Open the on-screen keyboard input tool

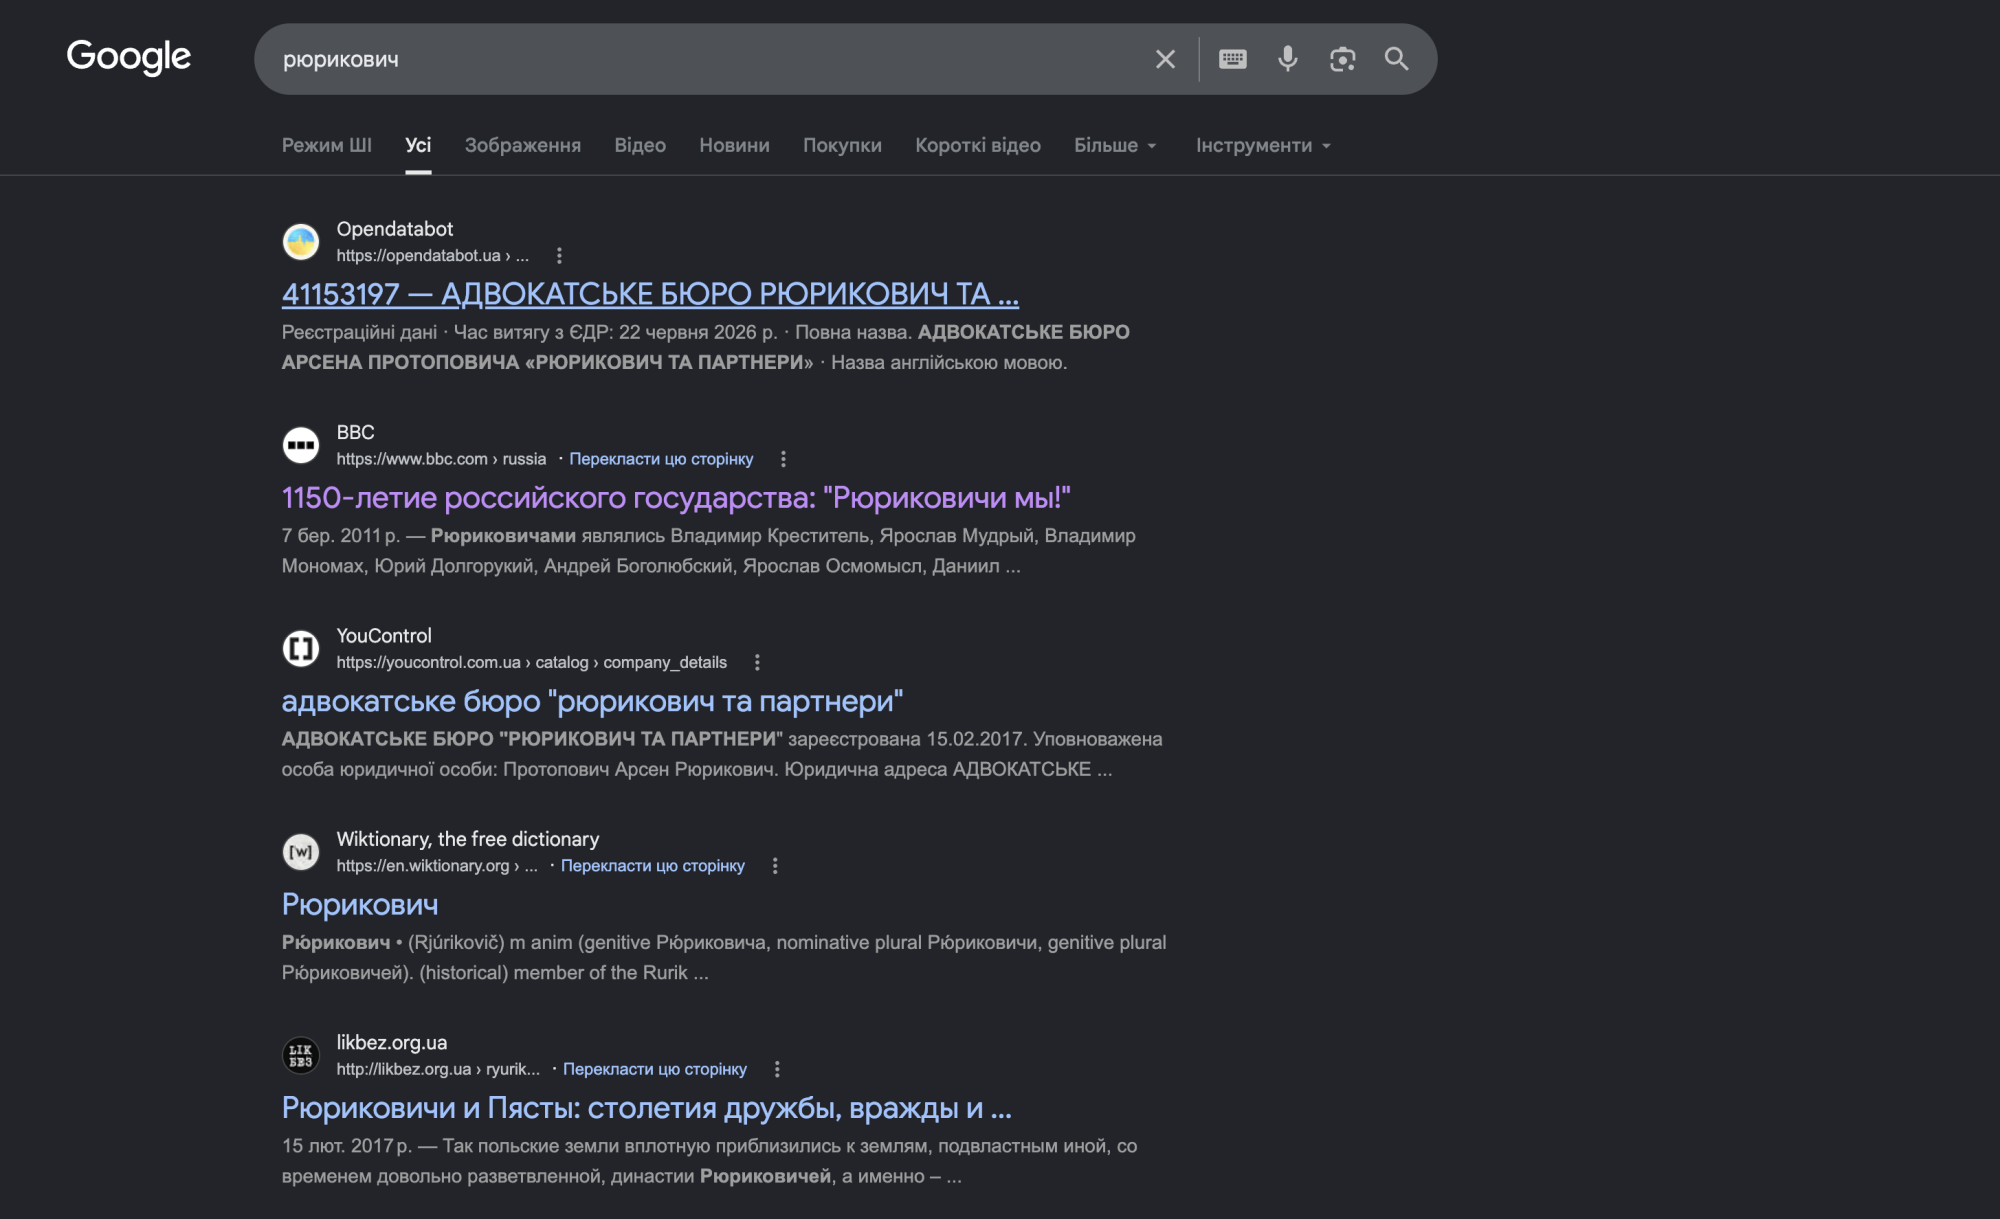(x=1232, y=59)
